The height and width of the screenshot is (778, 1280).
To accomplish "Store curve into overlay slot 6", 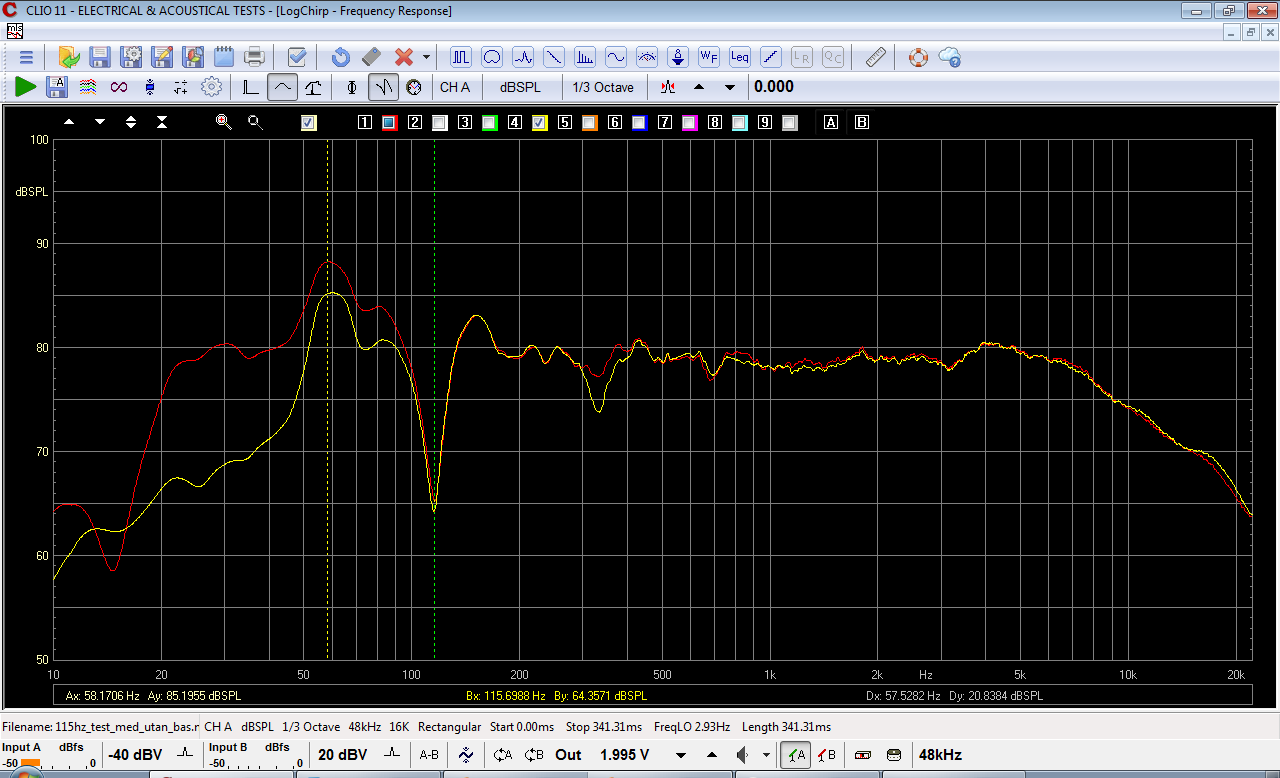I will (615, 122).
